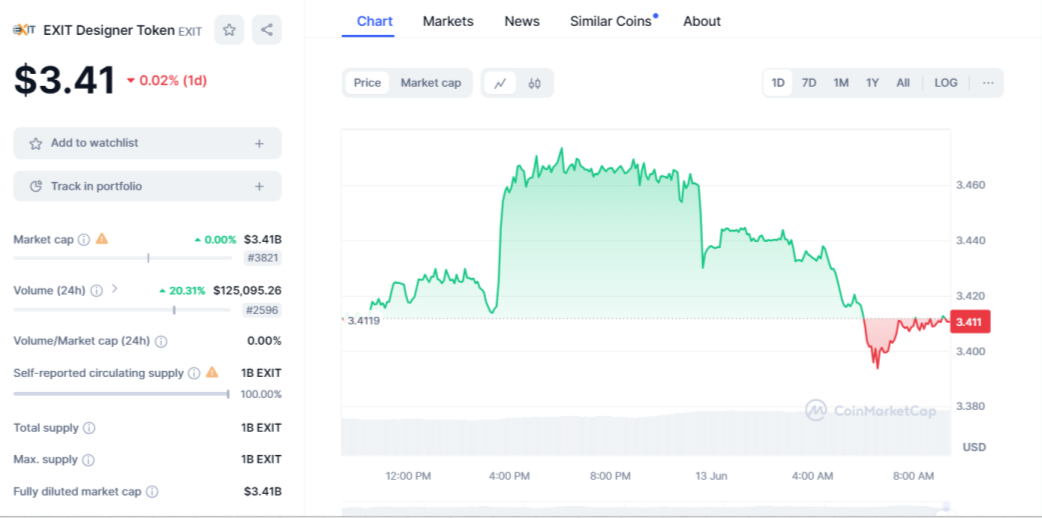Click the share icon beside token name
This screenshot has width=1042, height=518.
(266, 30)
